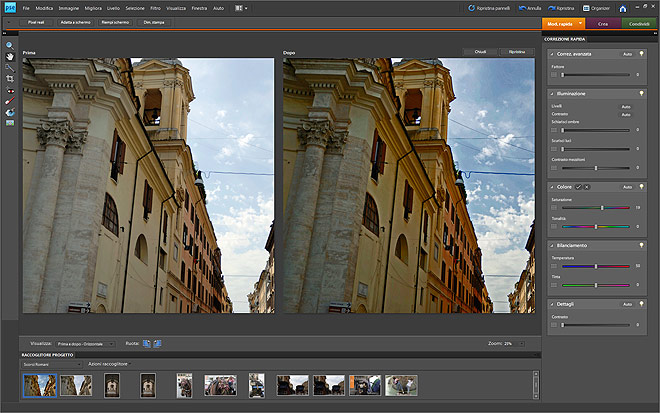
Task: Click the project bin vertical scrollbar
Action: (x=536, y=385)
